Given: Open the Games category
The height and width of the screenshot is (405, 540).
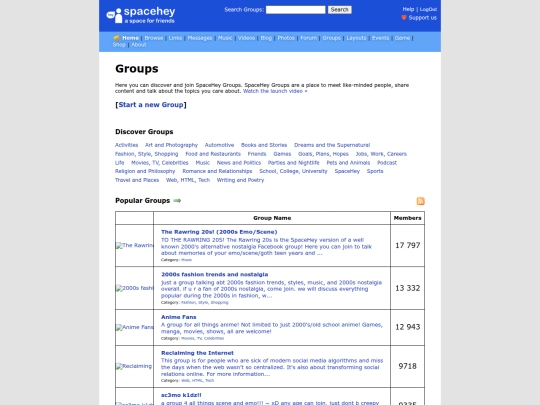Looking at the screenshot, I should coord(282,154).
